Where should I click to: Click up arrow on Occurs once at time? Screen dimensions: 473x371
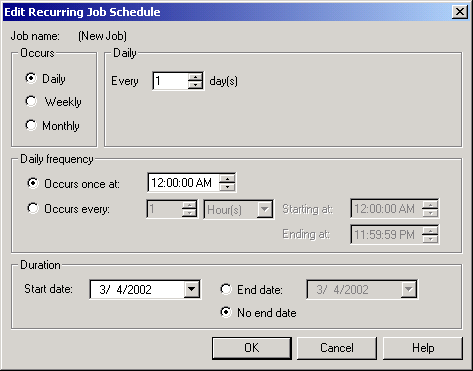[227, 179]
